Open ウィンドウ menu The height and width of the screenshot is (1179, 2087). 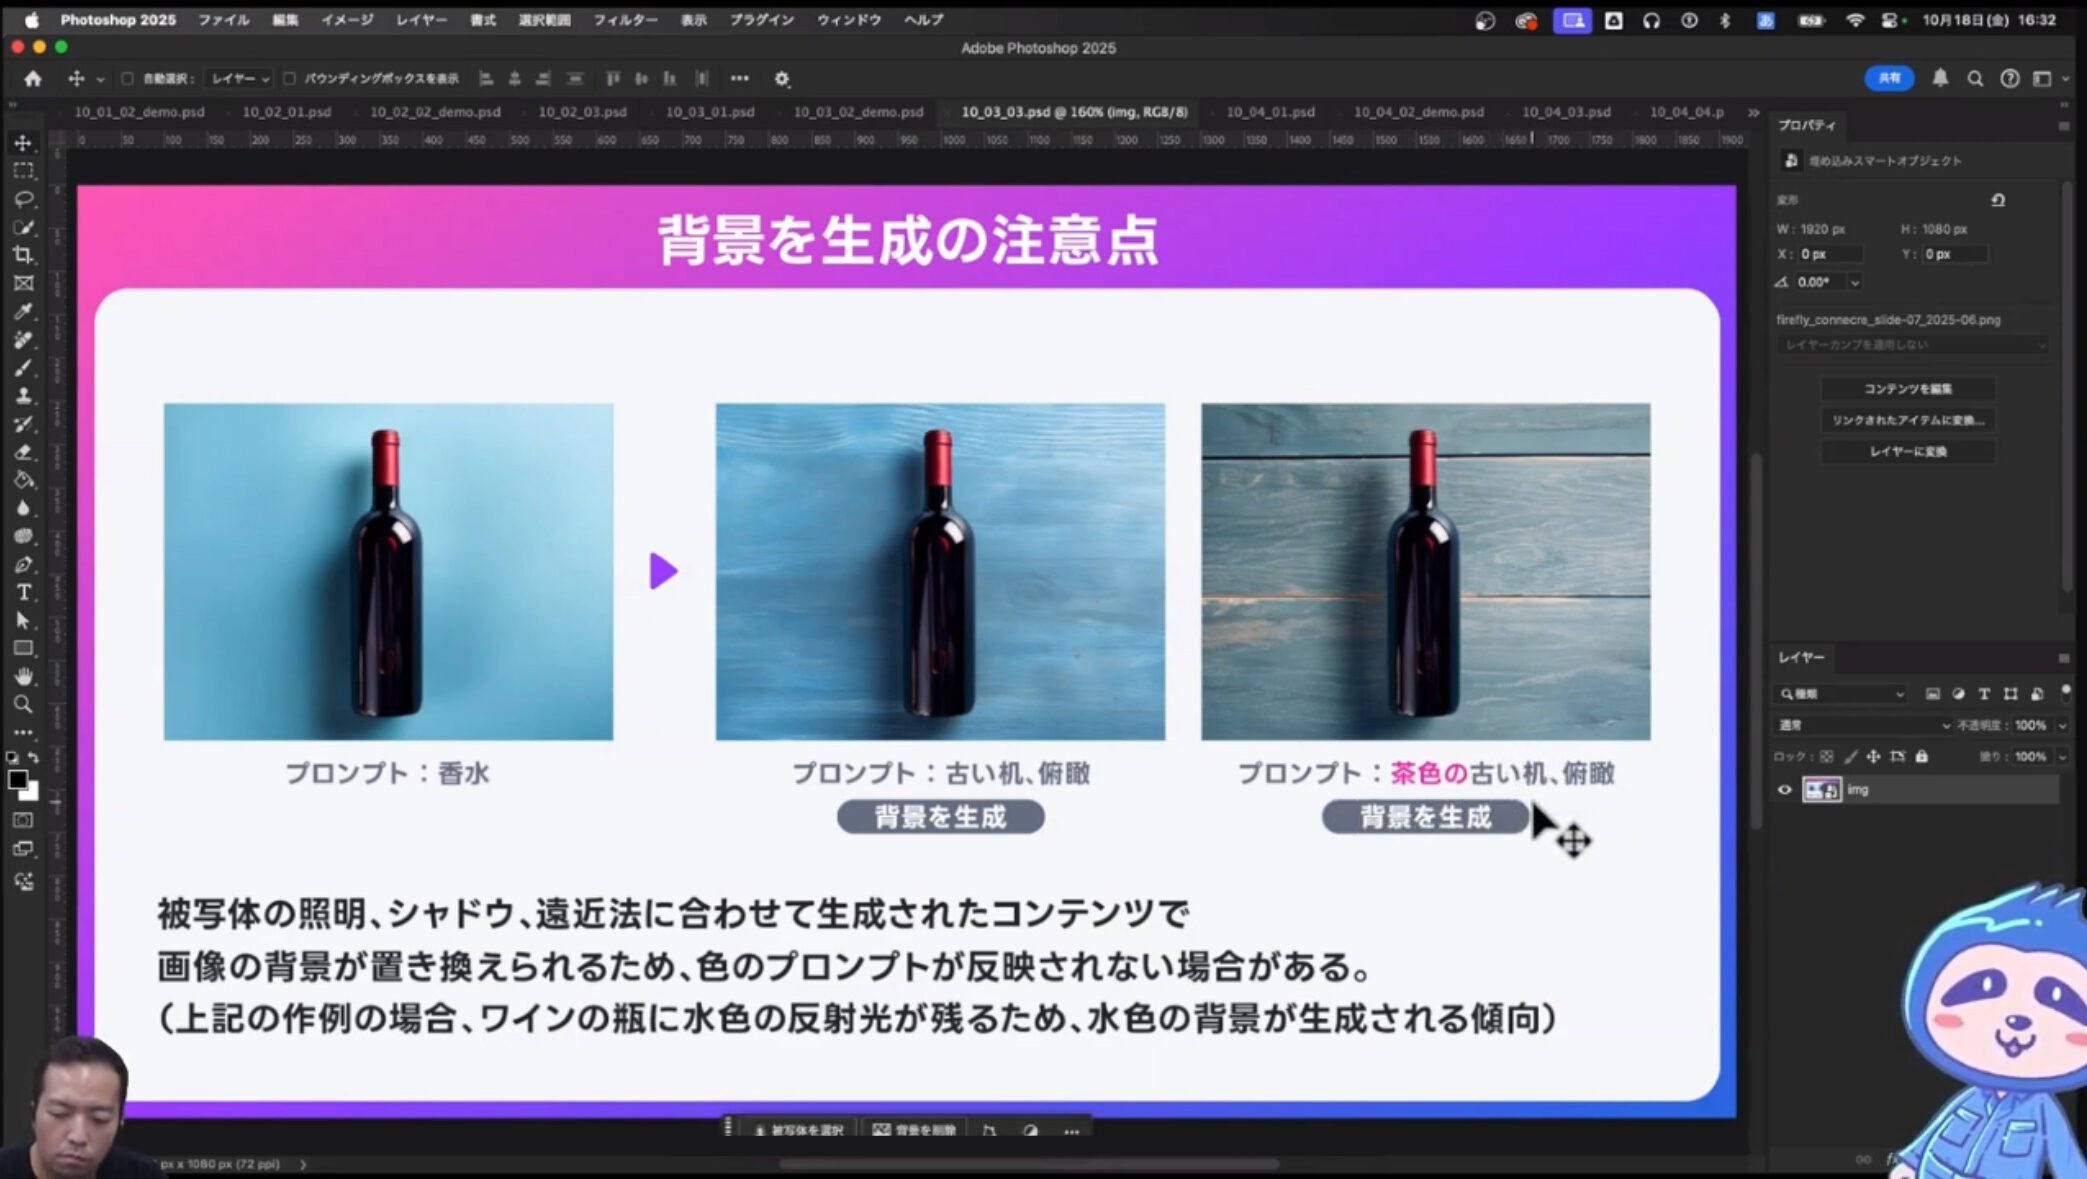click(848, 19)
